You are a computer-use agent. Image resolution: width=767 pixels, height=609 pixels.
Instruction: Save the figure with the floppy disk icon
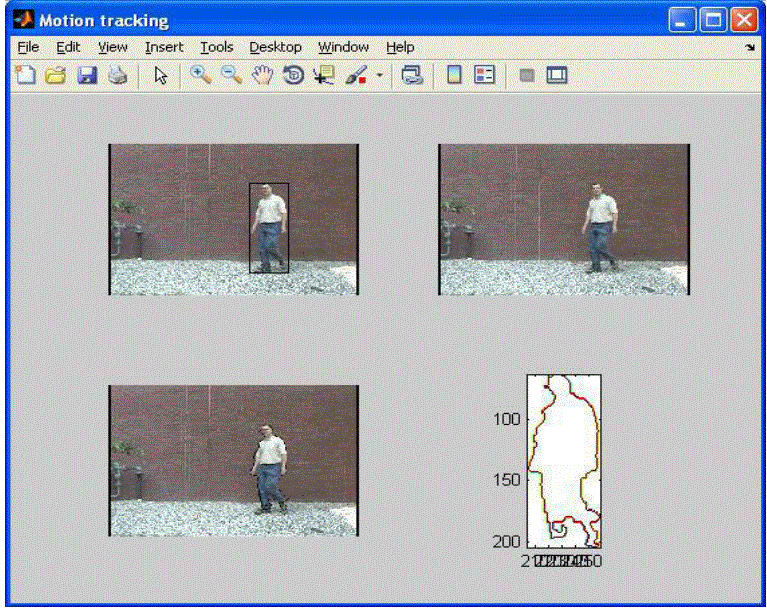coord(87,75)
